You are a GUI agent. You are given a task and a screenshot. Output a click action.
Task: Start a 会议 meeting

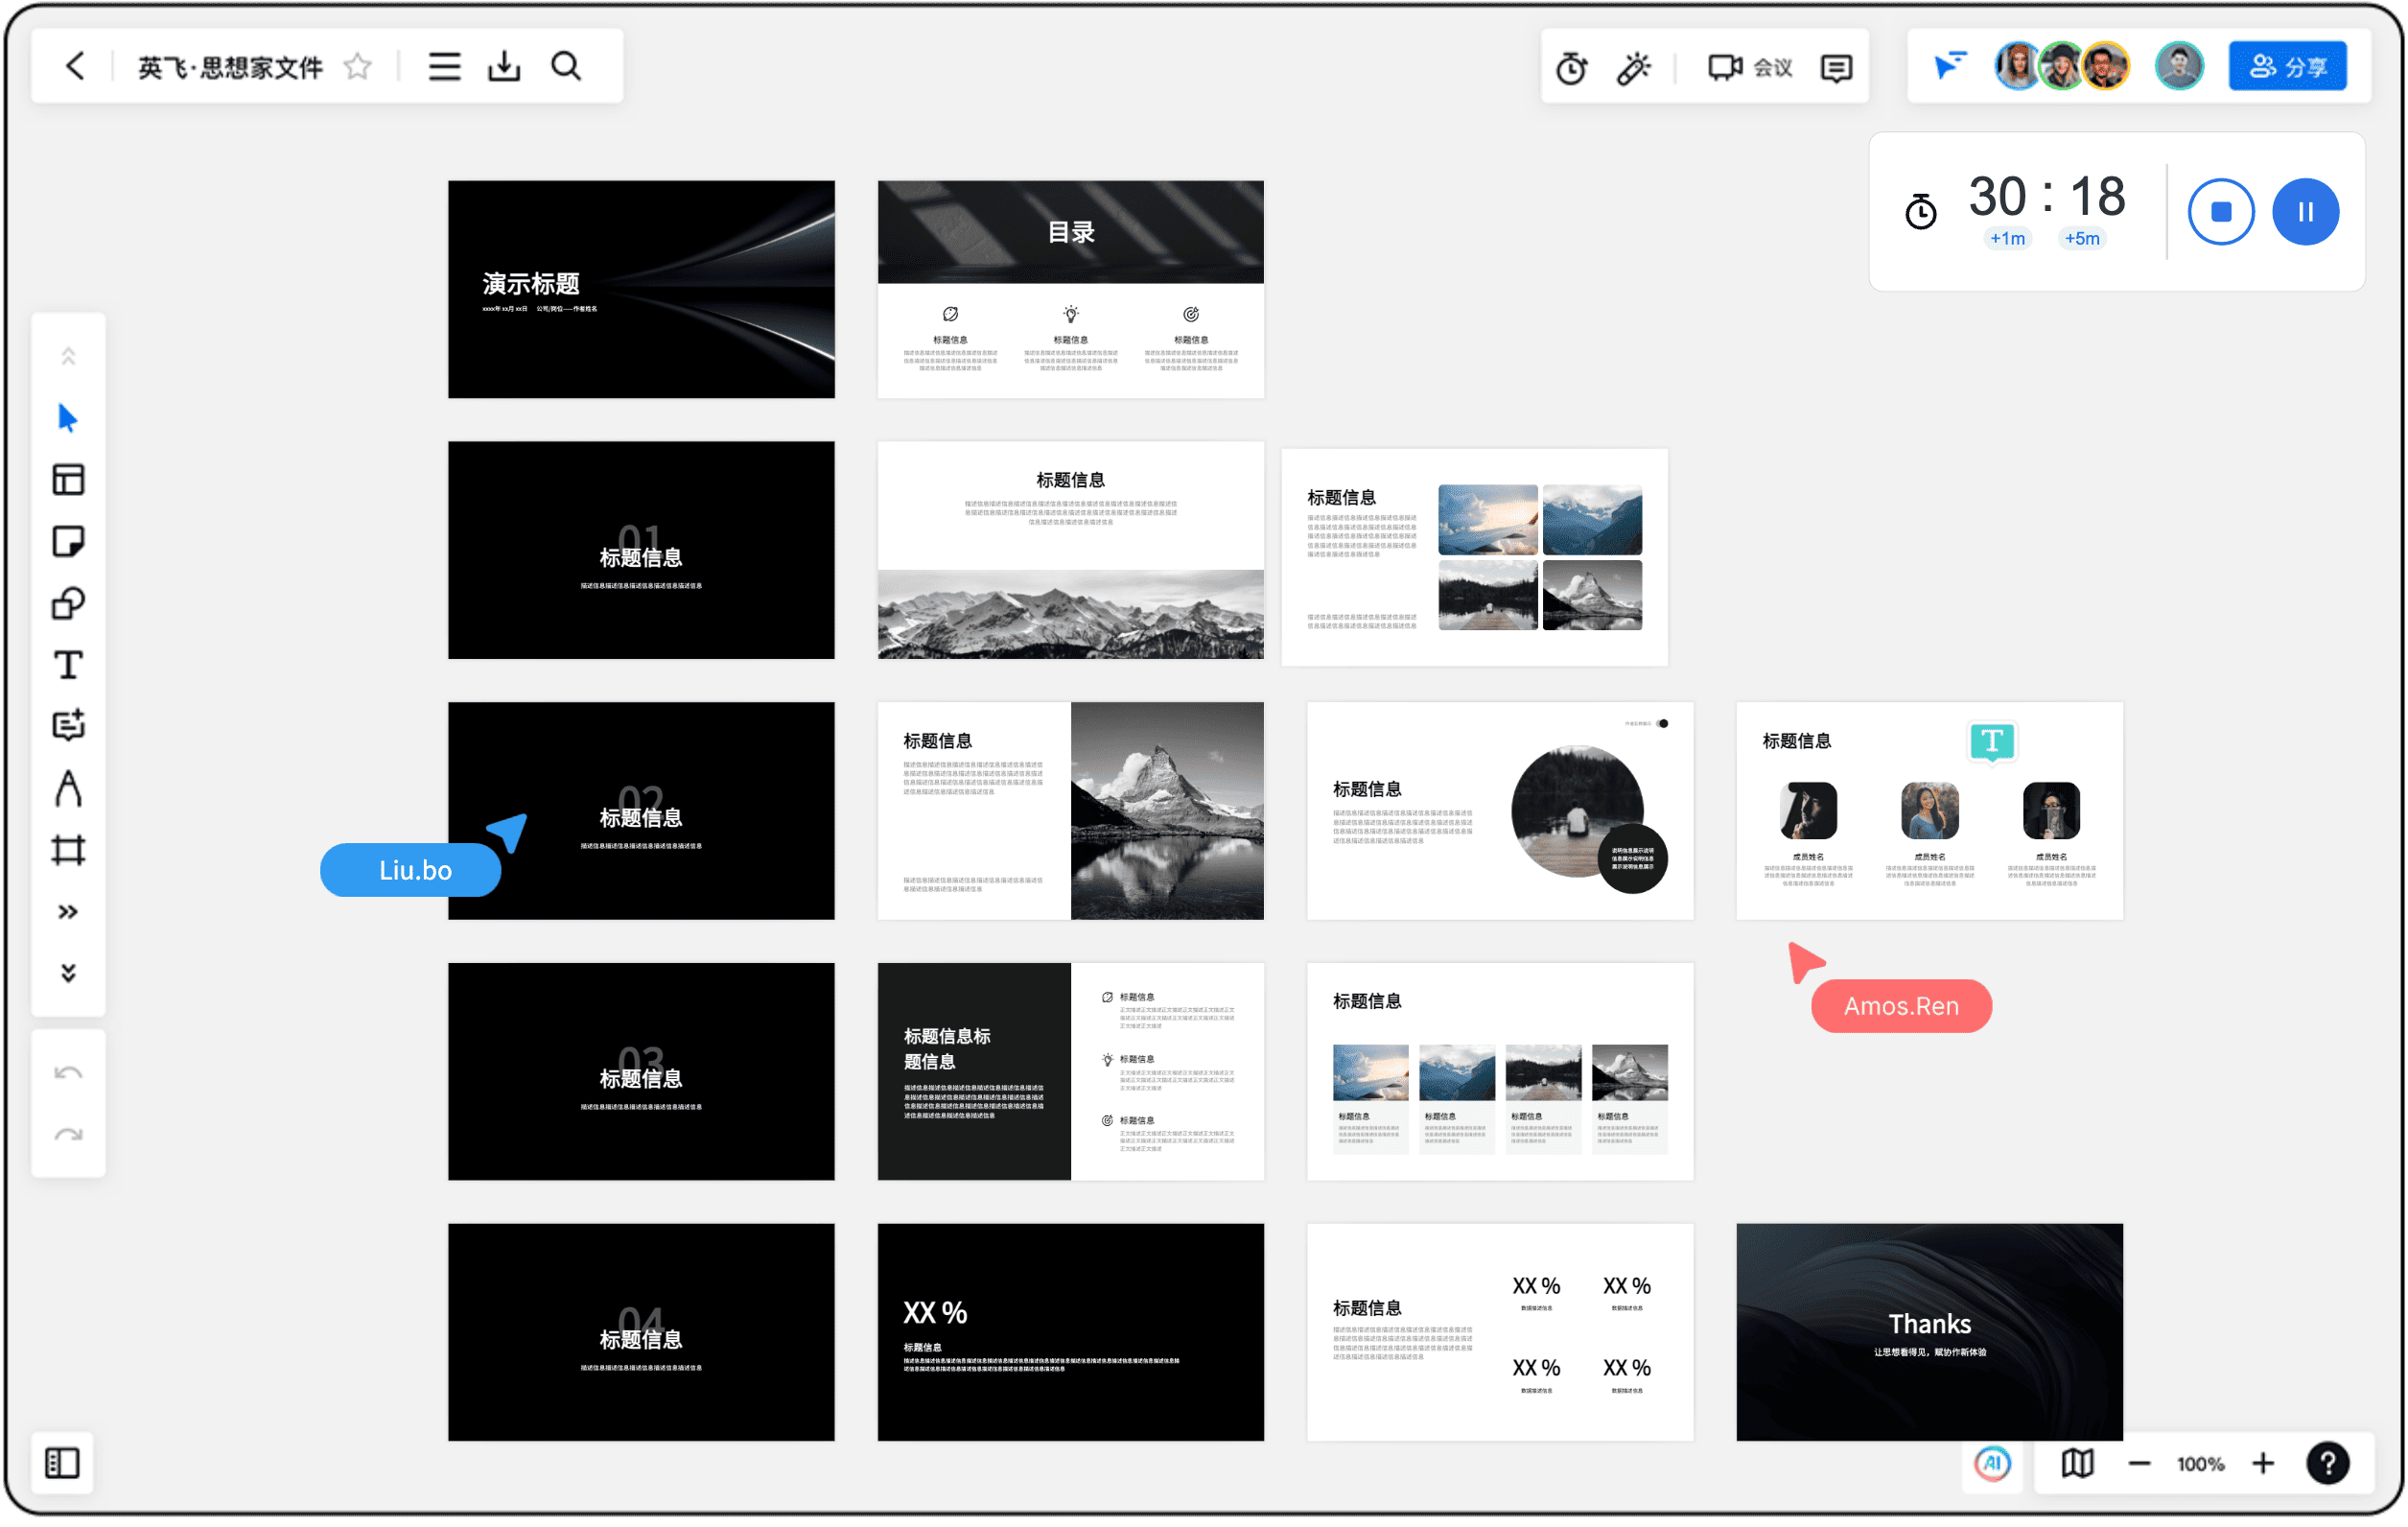click(1750, 67)
